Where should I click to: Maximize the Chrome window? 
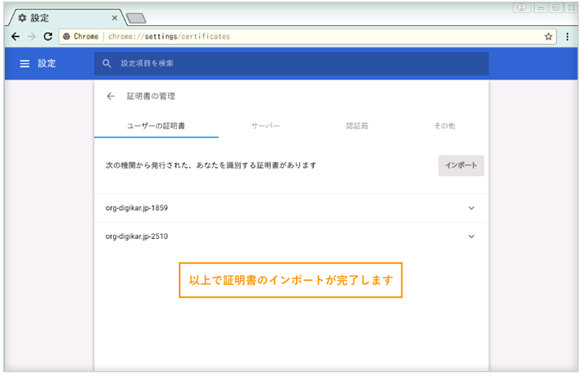point(556,8)
